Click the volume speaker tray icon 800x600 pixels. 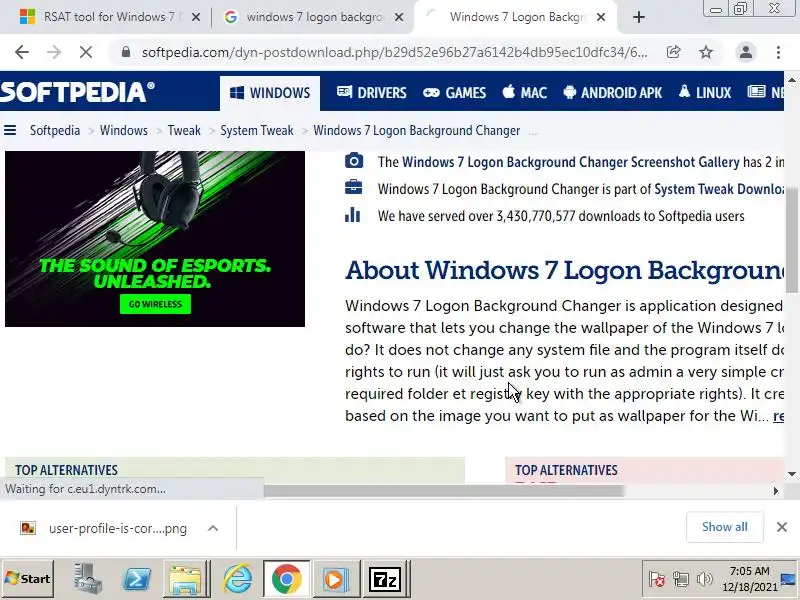pos(705,579)
